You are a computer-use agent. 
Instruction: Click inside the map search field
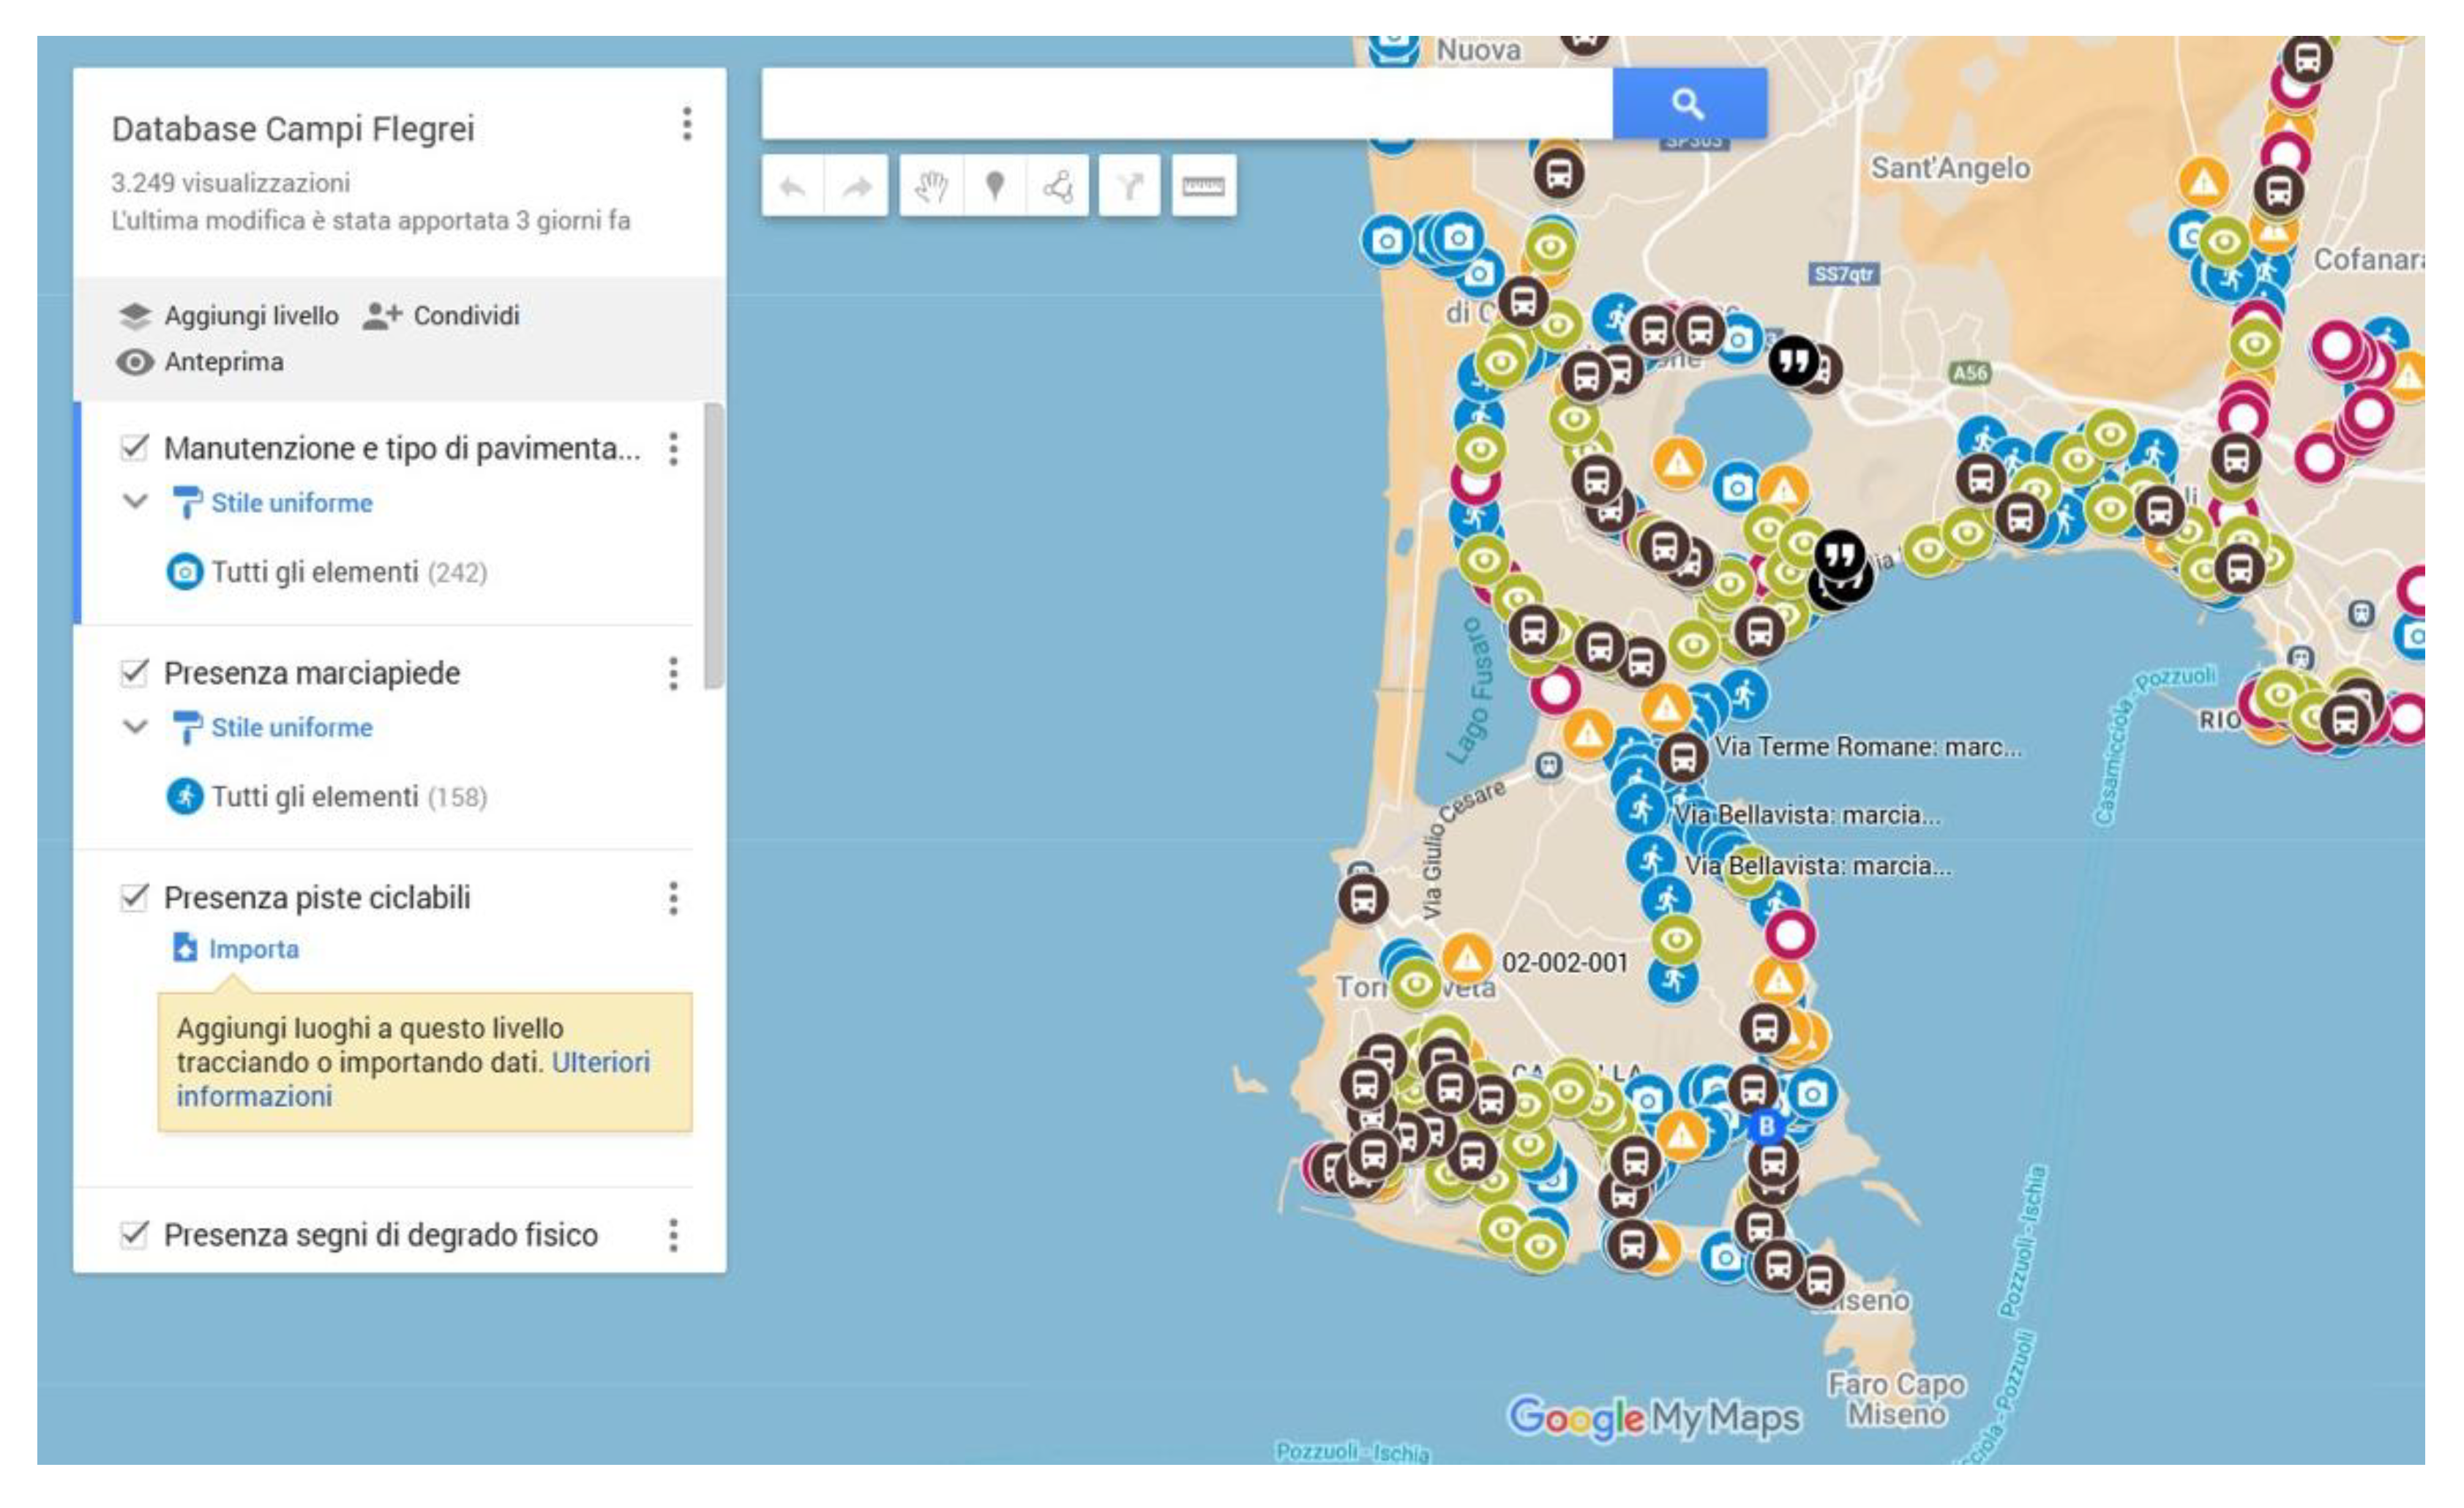point(1185,104)
